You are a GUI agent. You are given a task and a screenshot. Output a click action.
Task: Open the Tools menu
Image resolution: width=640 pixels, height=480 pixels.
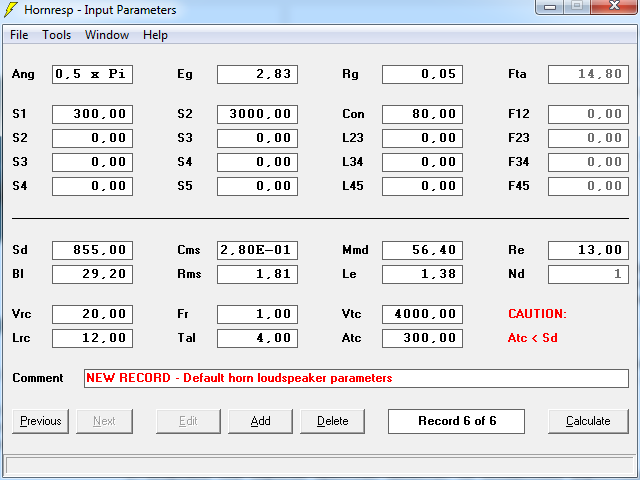tap(56, 35)
